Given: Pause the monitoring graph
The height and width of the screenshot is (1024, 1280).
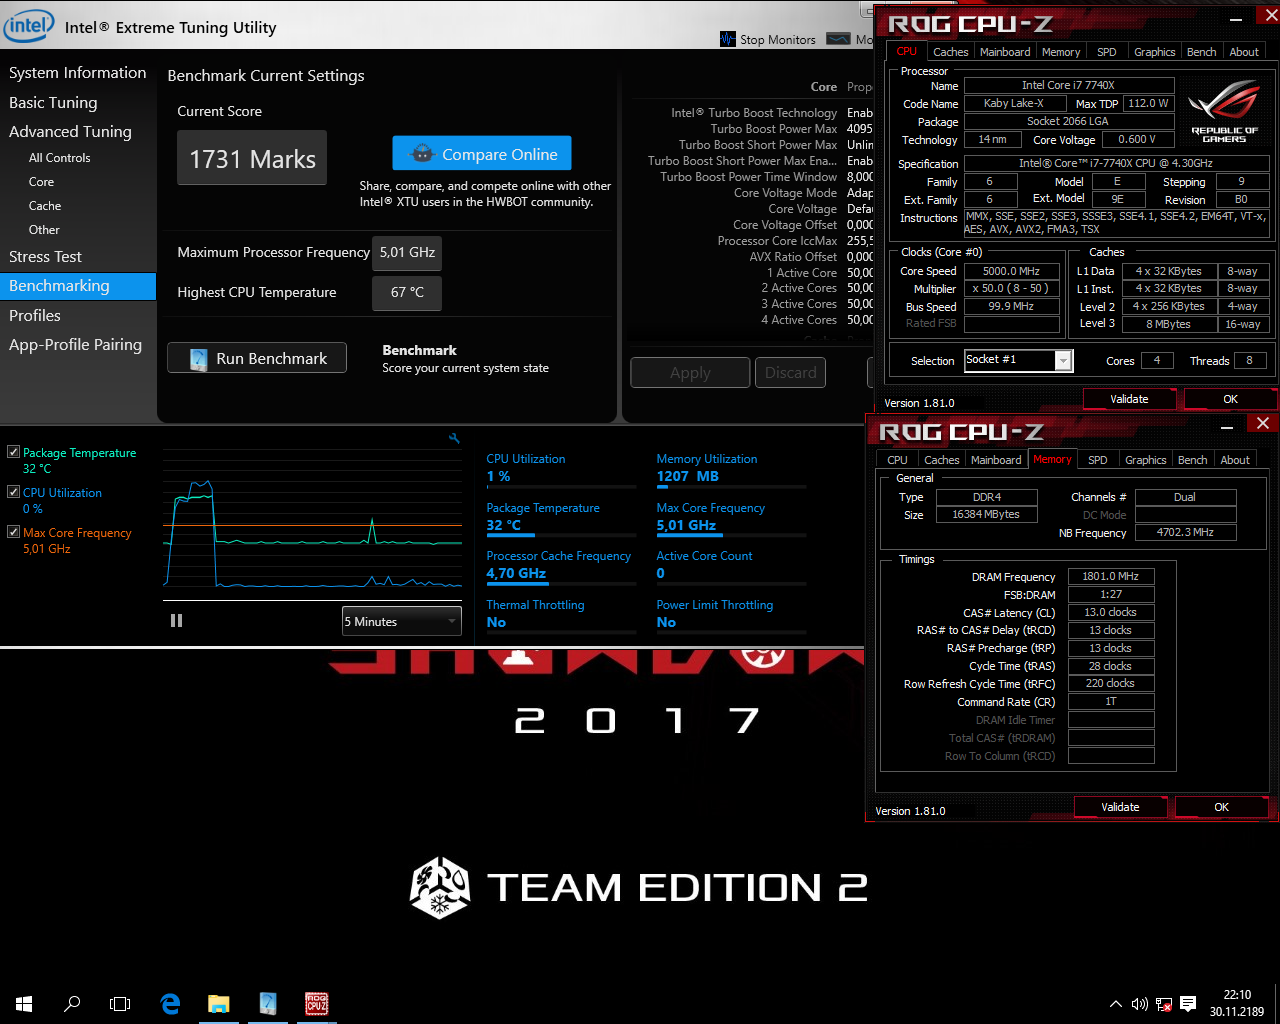Looking at the screenshot, I should click(177, 621).
